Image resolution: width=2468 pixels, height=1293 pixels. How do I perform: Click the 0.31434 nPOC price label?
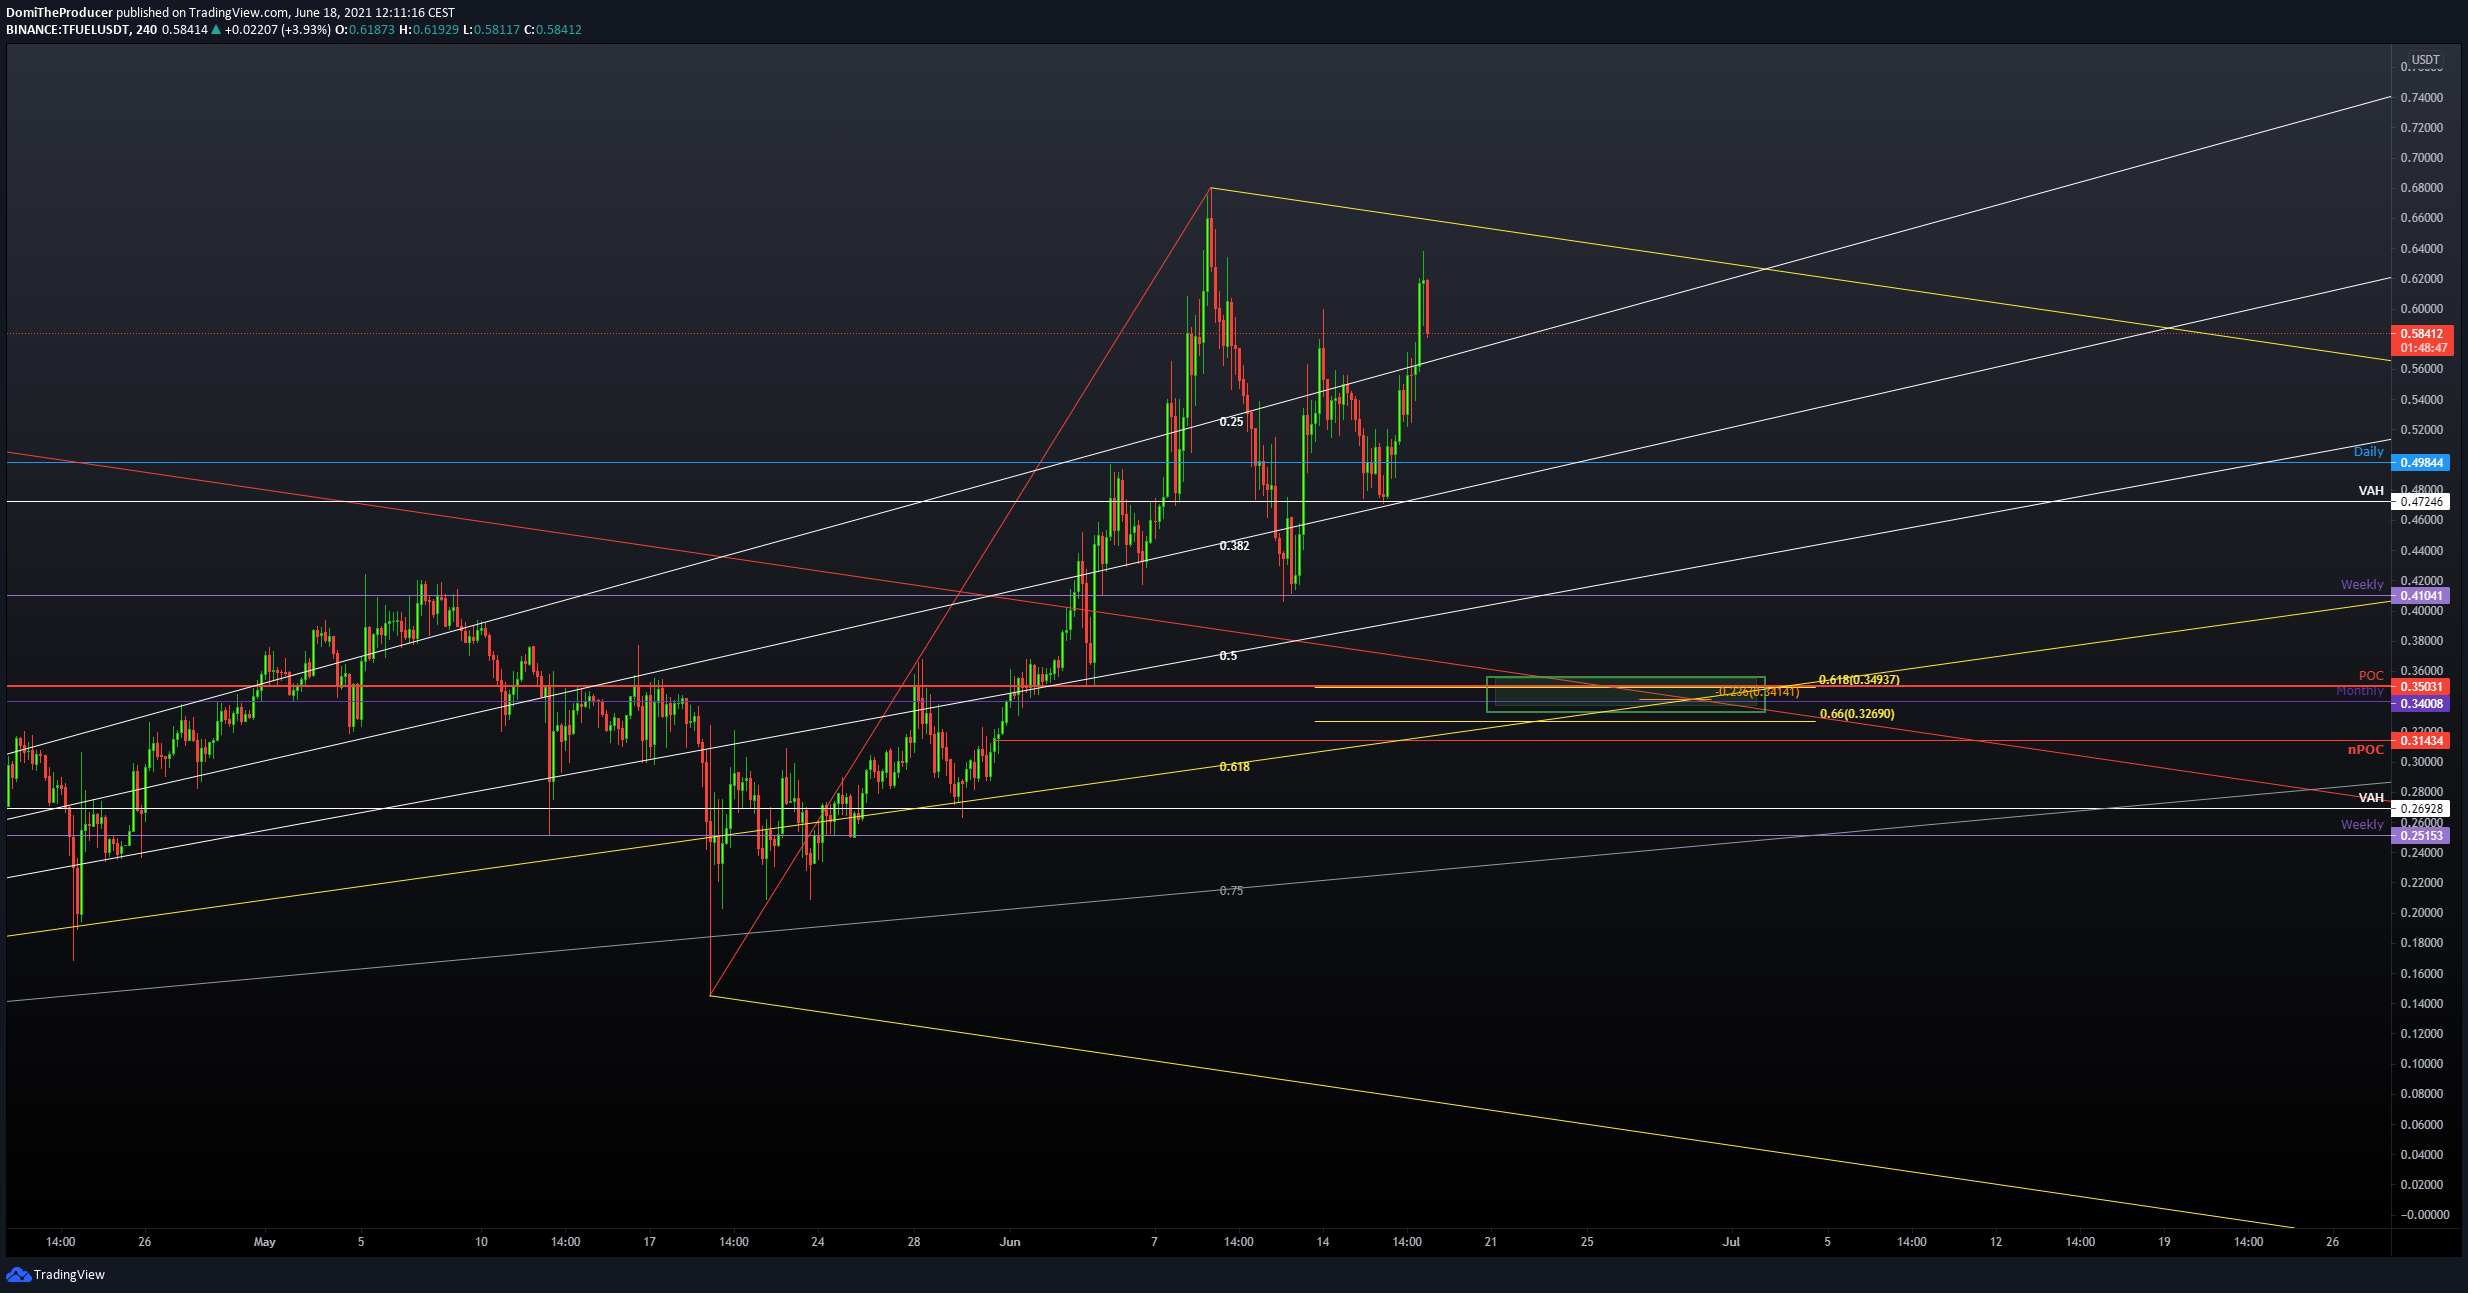click(x=2421, y=741)
